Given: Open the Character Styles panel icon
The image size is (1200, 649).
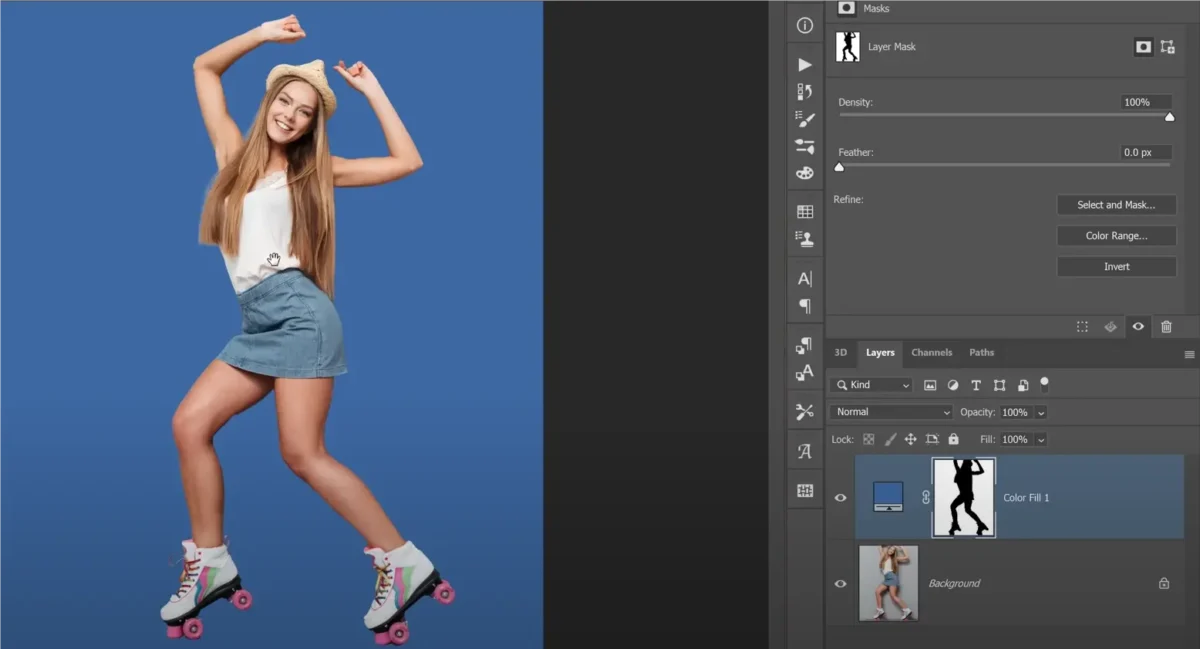Looking at the screenshot, I should click(804, 373).
